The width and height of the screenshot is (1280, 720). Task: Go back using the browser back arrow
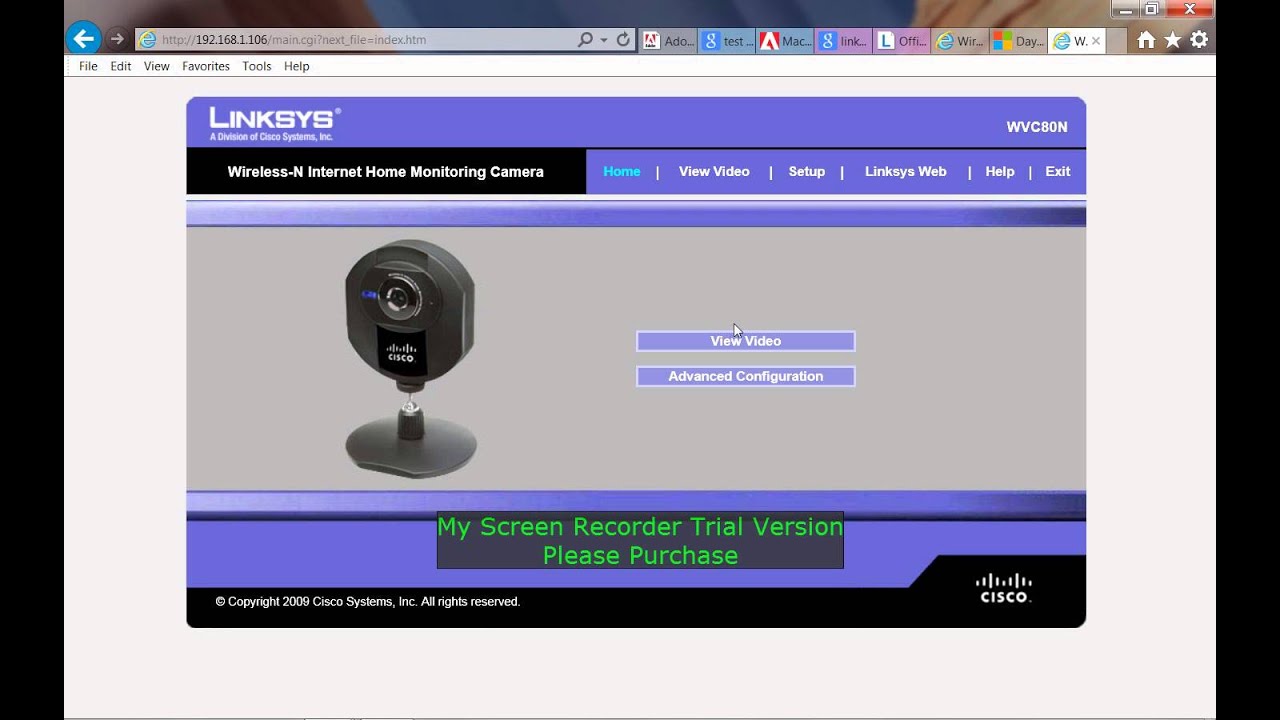click(83, 40)
